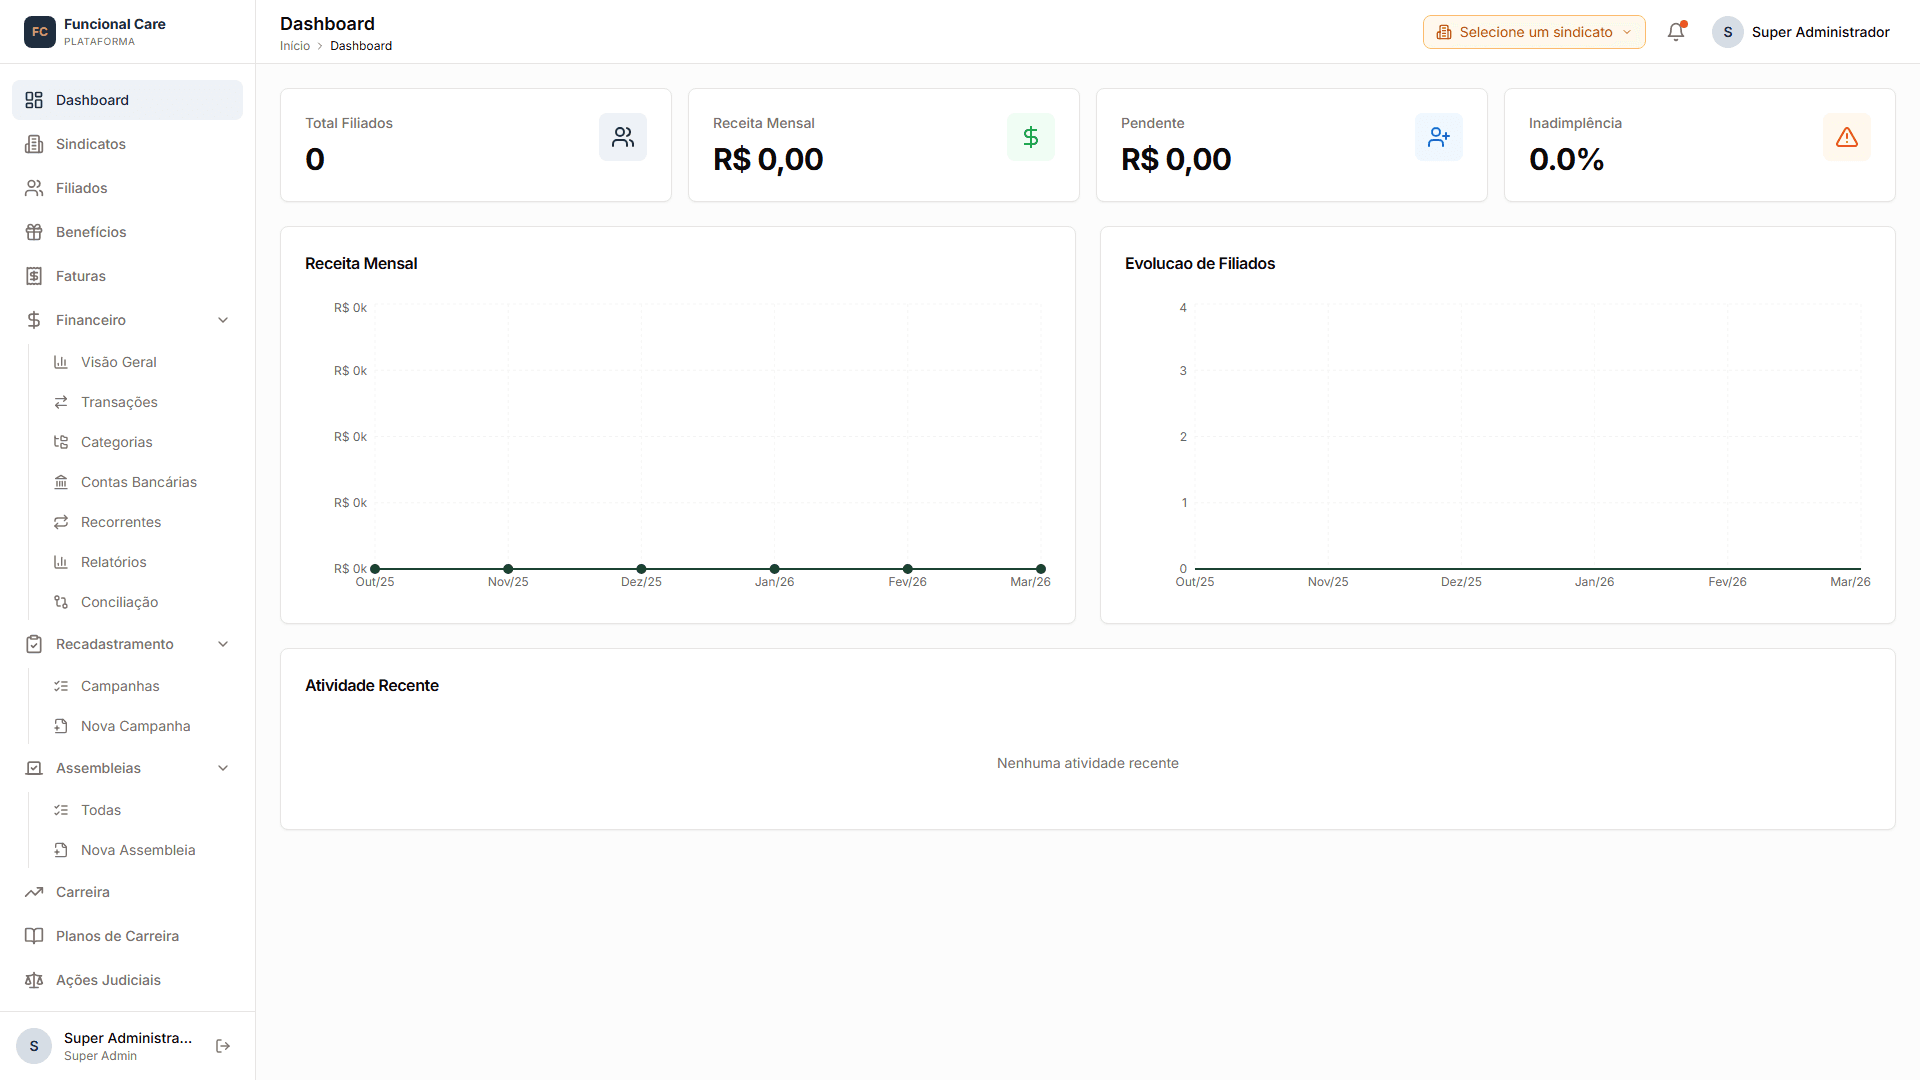
Task: Click the notifications bell icon
Action: tap(1676, 32)
